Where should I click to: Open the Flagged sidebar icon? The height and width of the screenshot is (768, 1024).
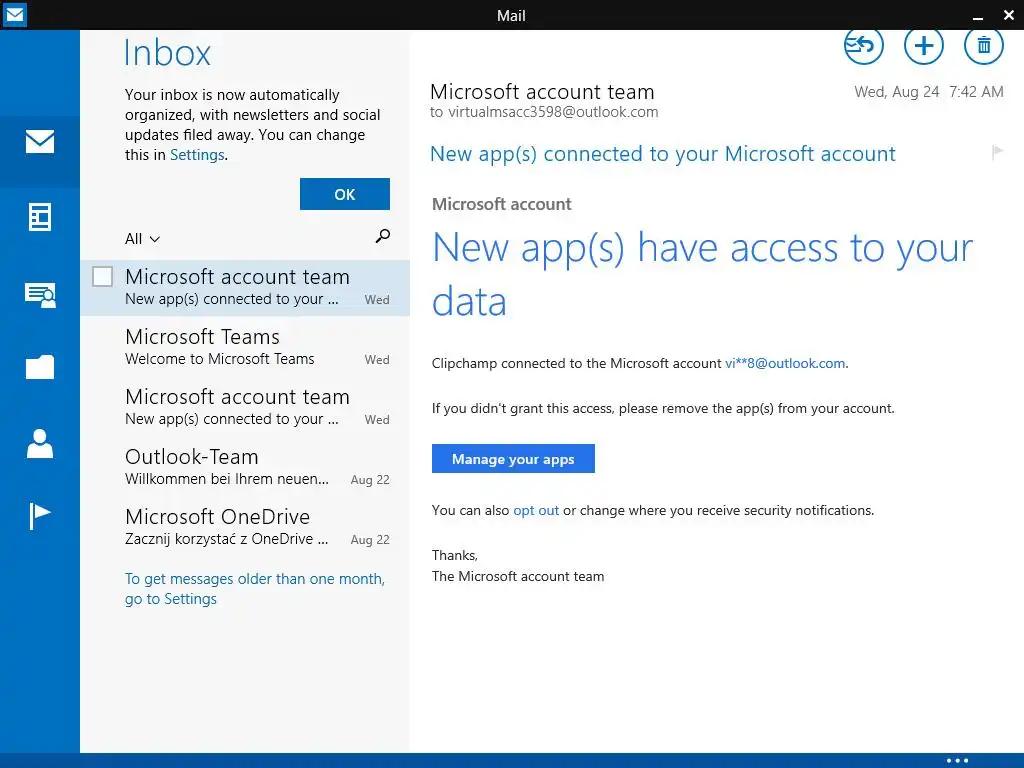[40, 516]
